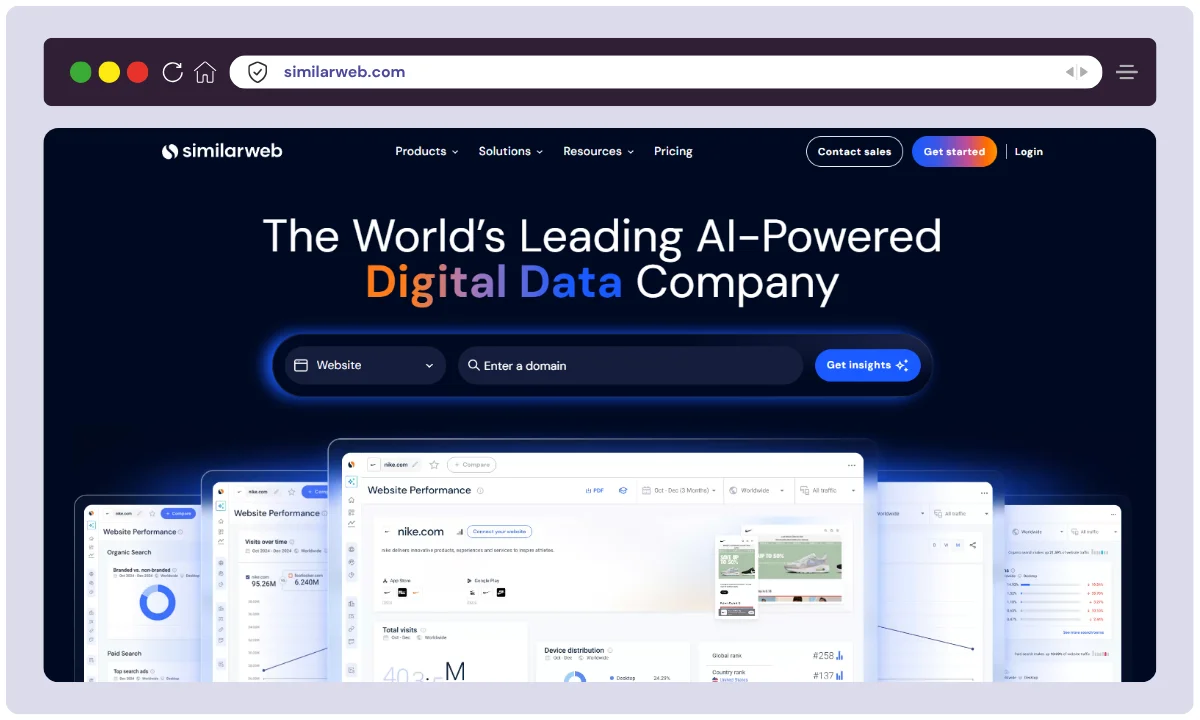The image size is (1200, 720).
Task: Click the graduation cap icon next to PDF
Action: click(623, 491)
